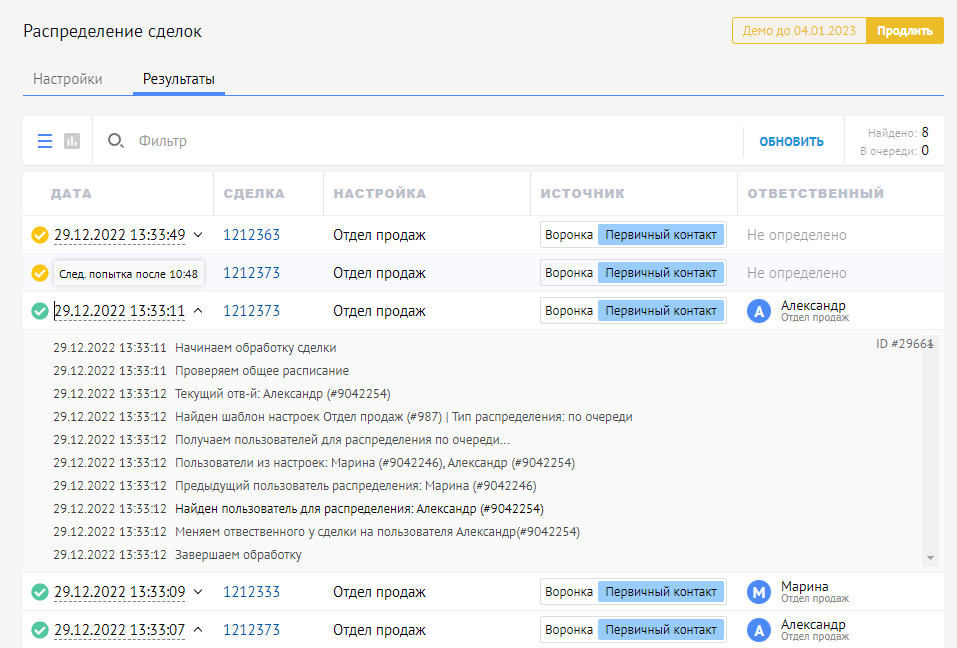Click the СДЕЛКА column header

254,193
